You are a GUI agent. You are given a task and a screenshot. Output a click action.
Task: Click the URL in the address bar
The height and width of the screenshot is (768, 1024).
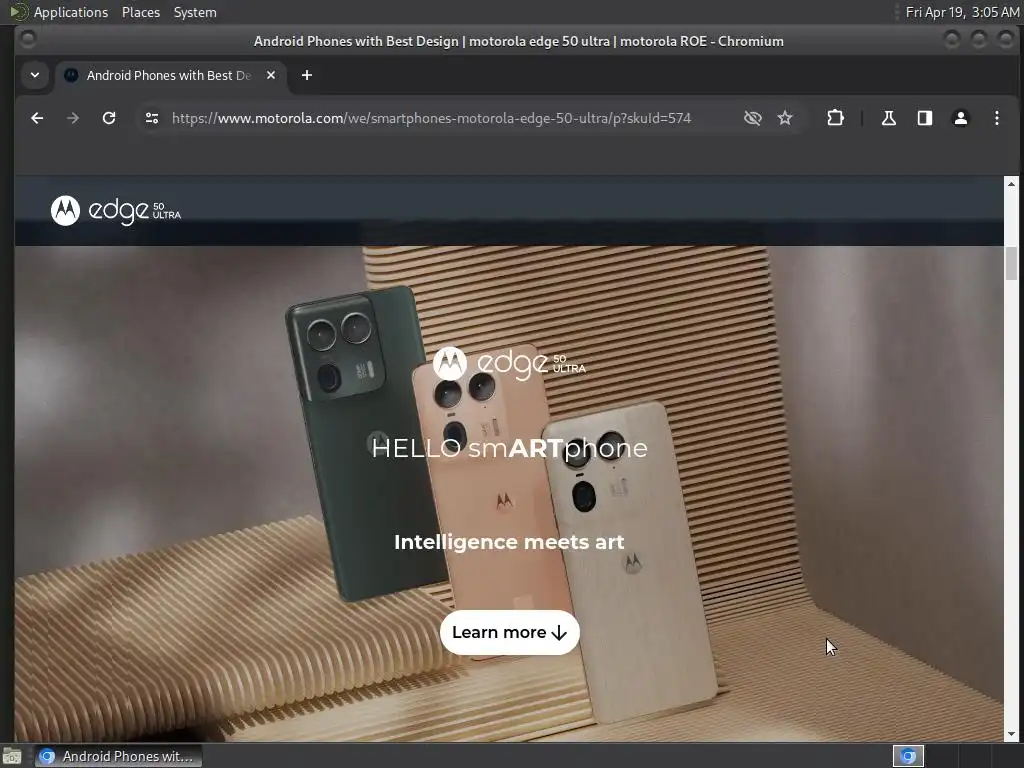click(431, 118)
